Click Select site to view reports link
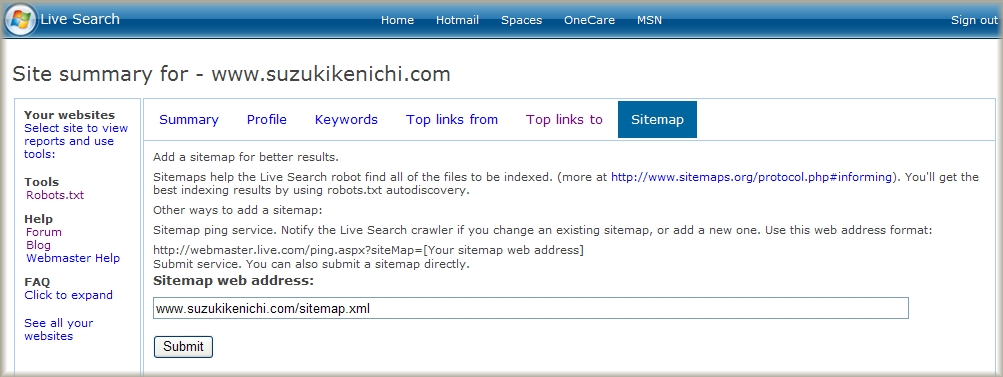Screen dimensions: 1003x377 (x=75, y=141)
